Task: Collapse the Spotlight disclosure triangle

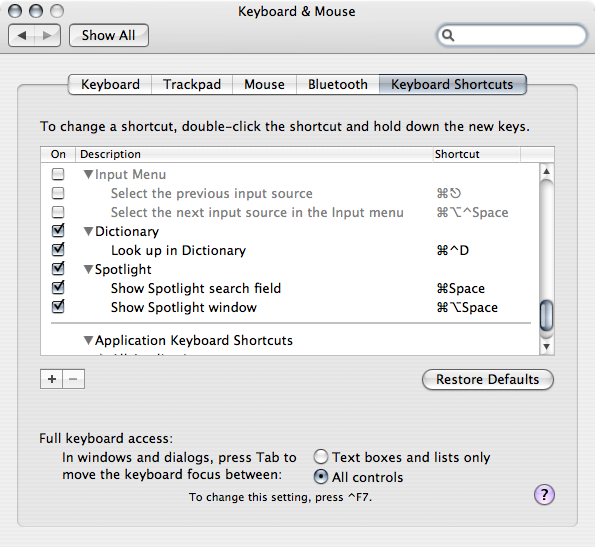Action: coord(88,269)
